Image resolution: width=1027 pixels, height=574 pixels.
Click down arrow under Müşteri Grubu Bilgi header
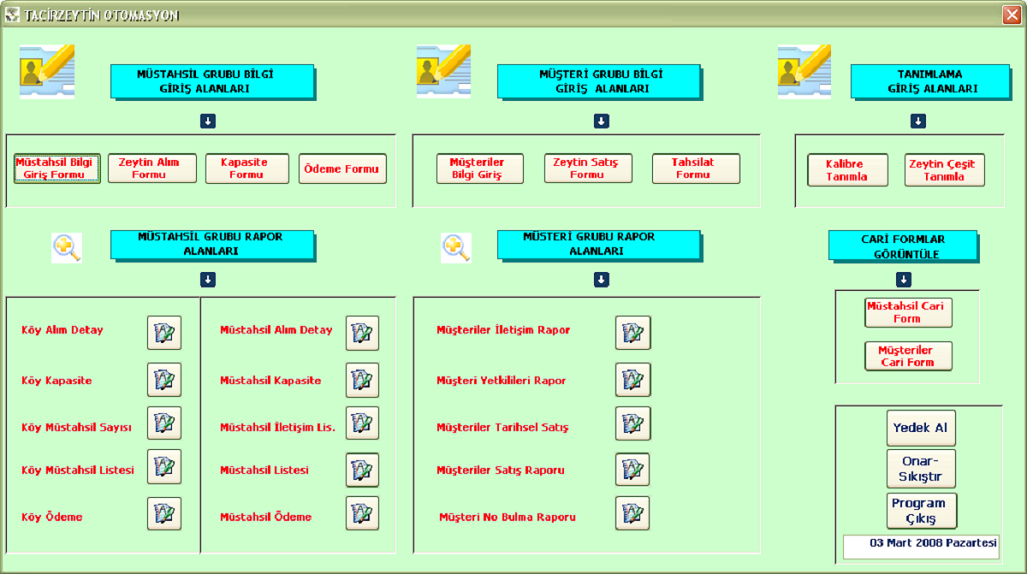tap(601, 121)
